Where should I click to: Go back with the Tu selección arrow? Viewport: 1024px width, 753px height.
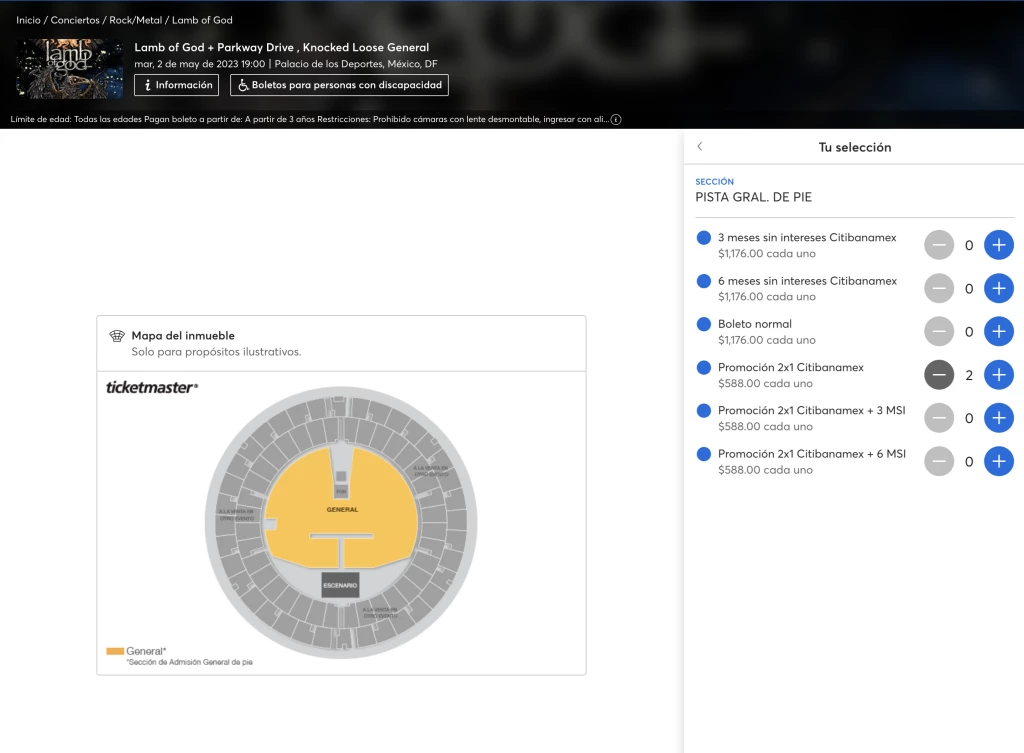tap(700, 147)
